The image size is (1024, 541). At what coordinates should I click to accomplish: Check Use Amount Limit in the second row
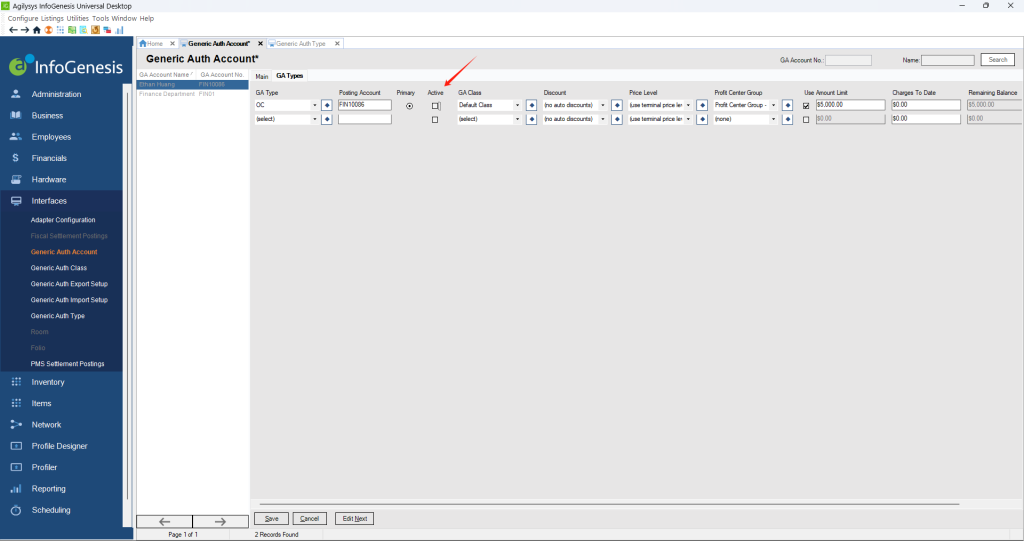[806, 120]
